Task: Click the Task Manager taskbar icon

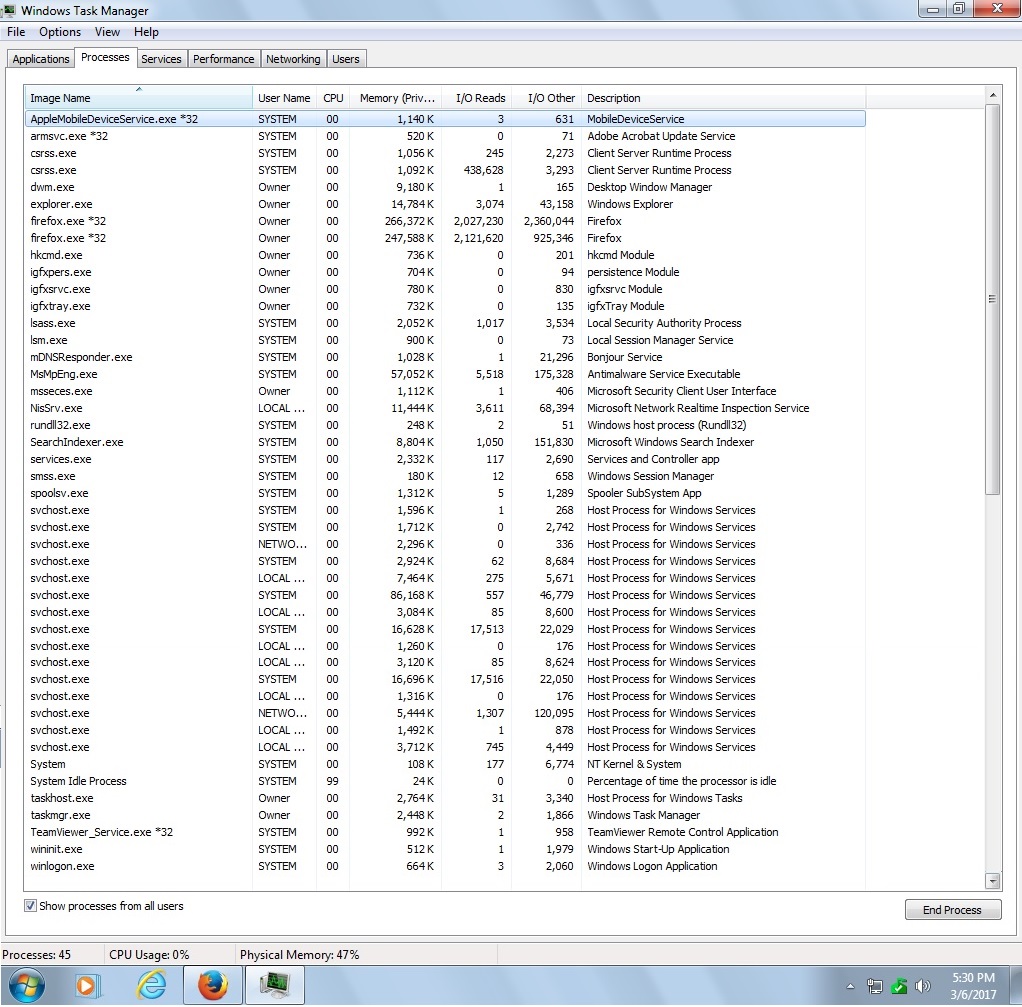Action: tap(274, 985)
